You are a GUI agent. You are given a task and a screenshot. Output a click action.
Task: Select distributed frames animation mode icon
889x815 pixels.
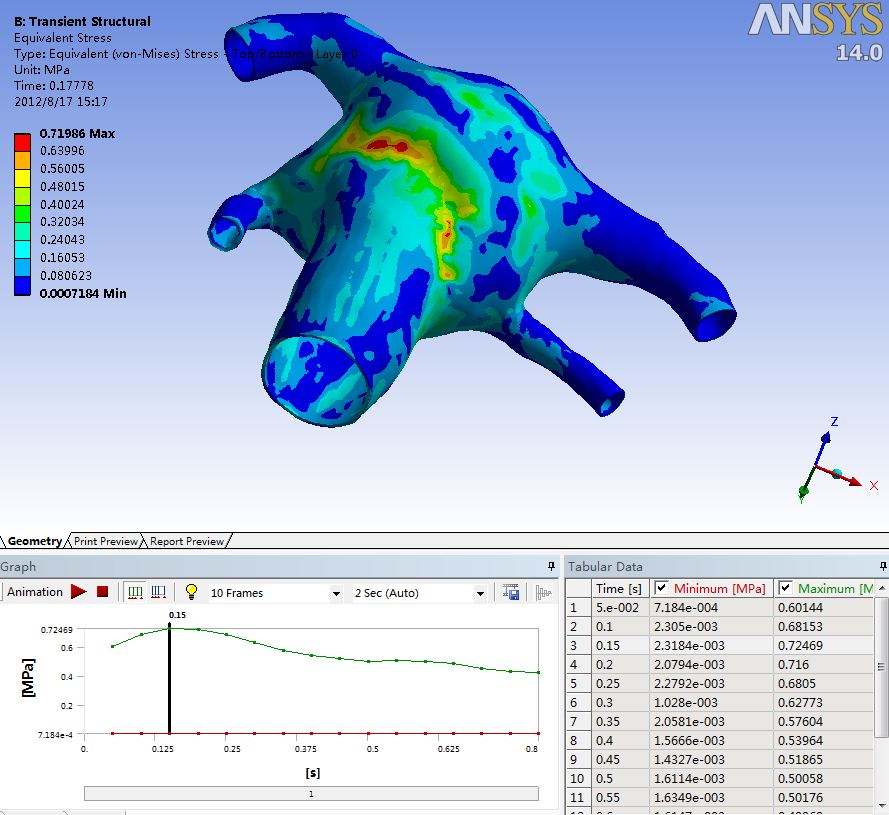(x=135, y=592)
